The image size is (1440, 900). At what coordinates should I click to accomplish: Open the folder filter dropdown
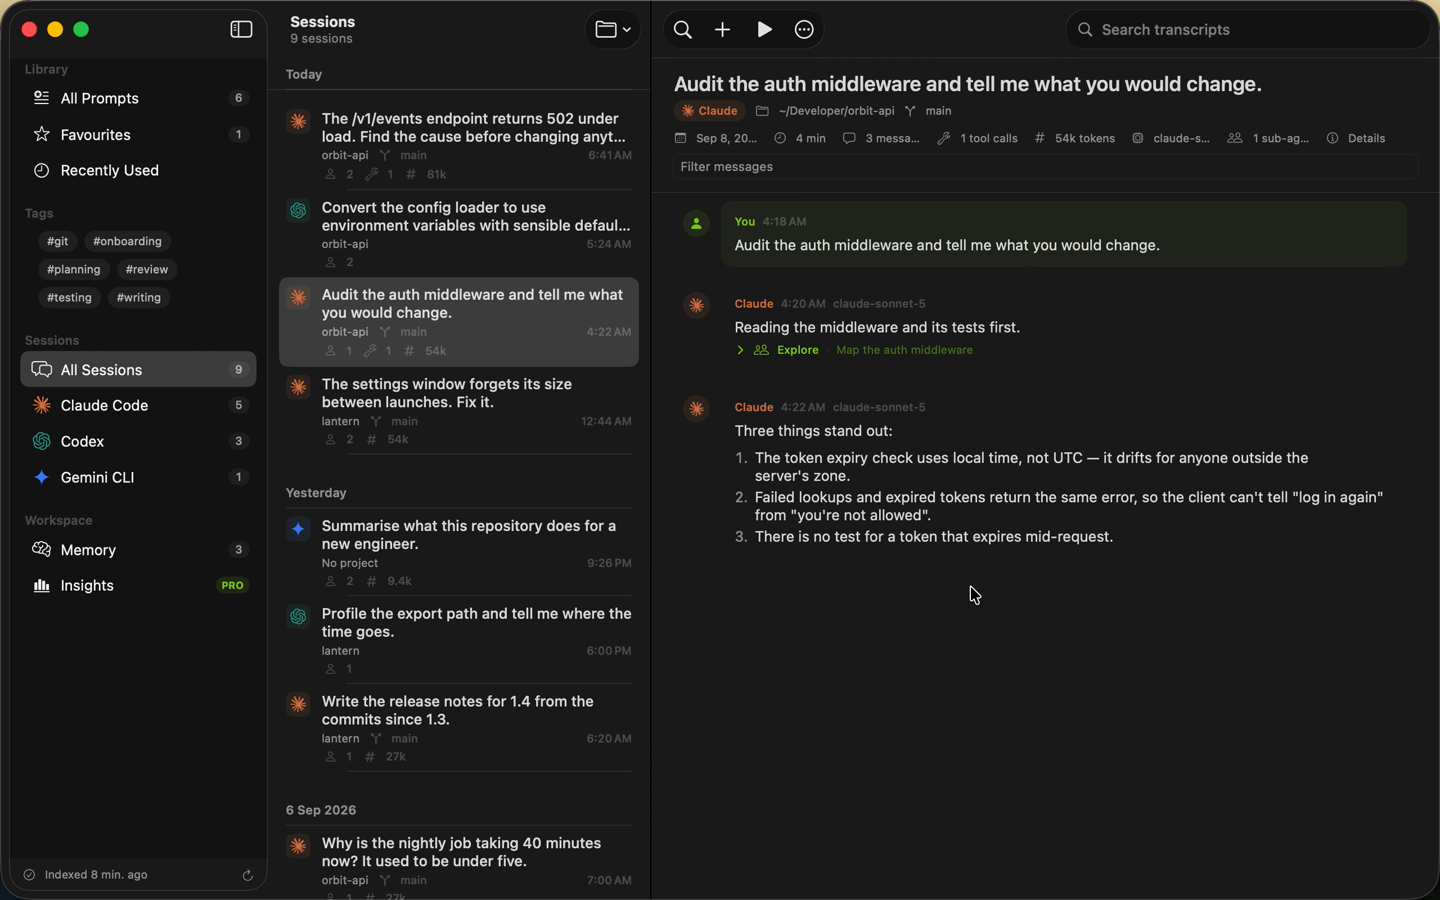(x=612, y=30)
